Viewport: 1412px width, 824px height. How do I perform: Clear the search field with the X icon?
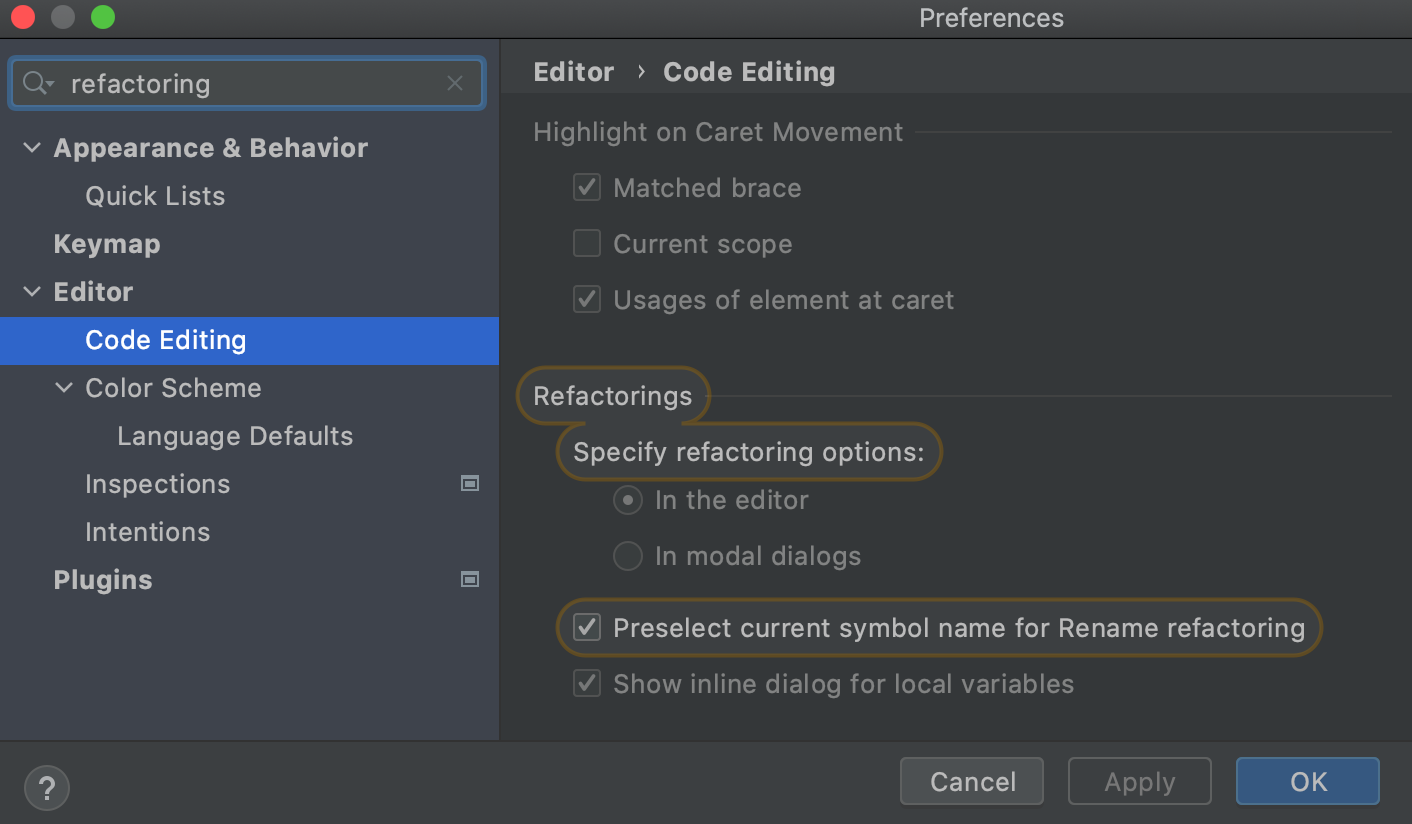pyautogui.click(x=455, y=83)
